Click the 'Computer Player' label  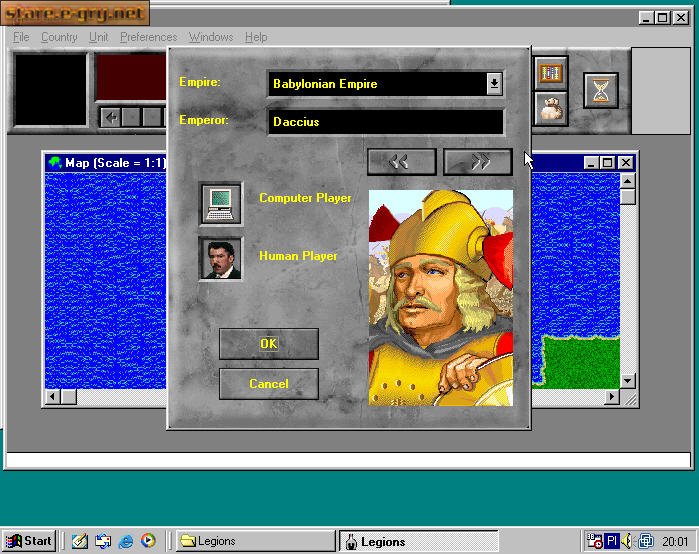point(305,198)
